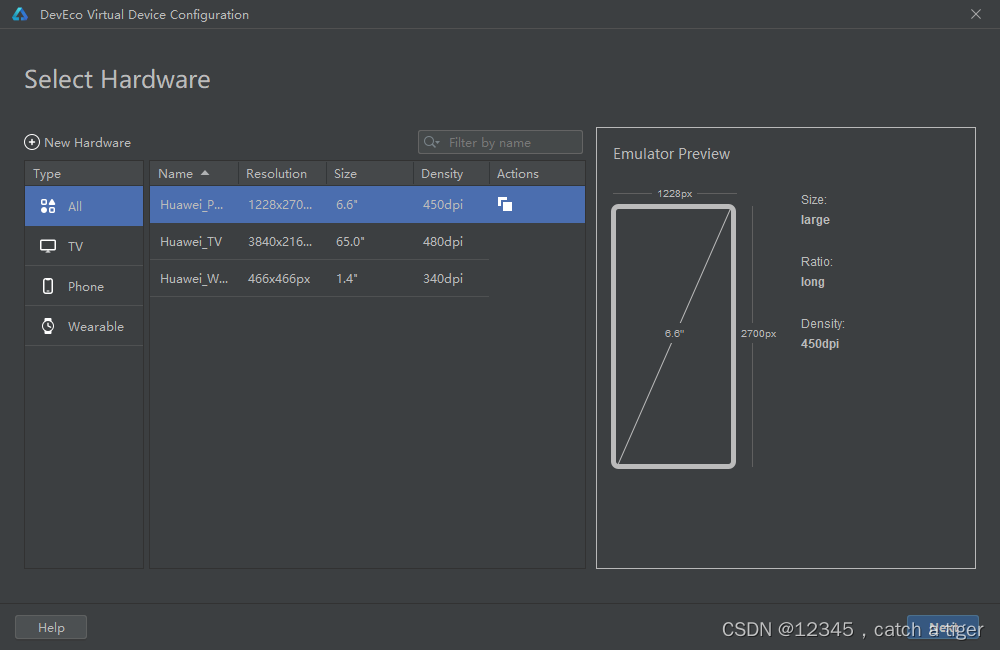Click the phone outline emulator preview
This screenshot has height=650, width=1000.
click(x=673, y=337)
